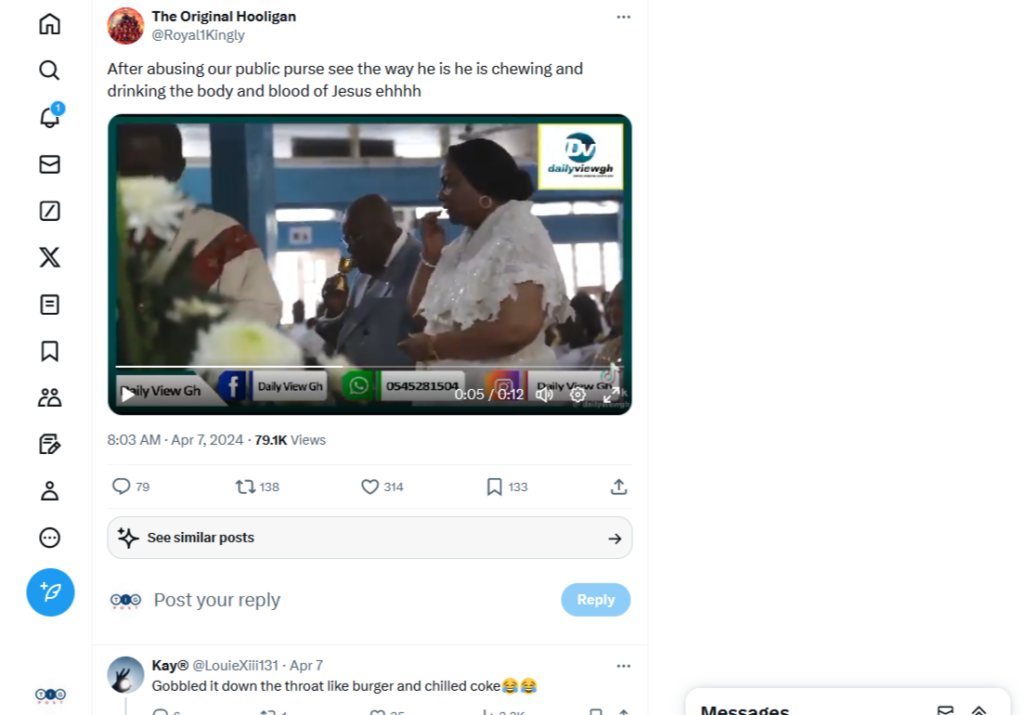Mute the video speaker icon
The image size is (1024, 715).
[544, 394]
